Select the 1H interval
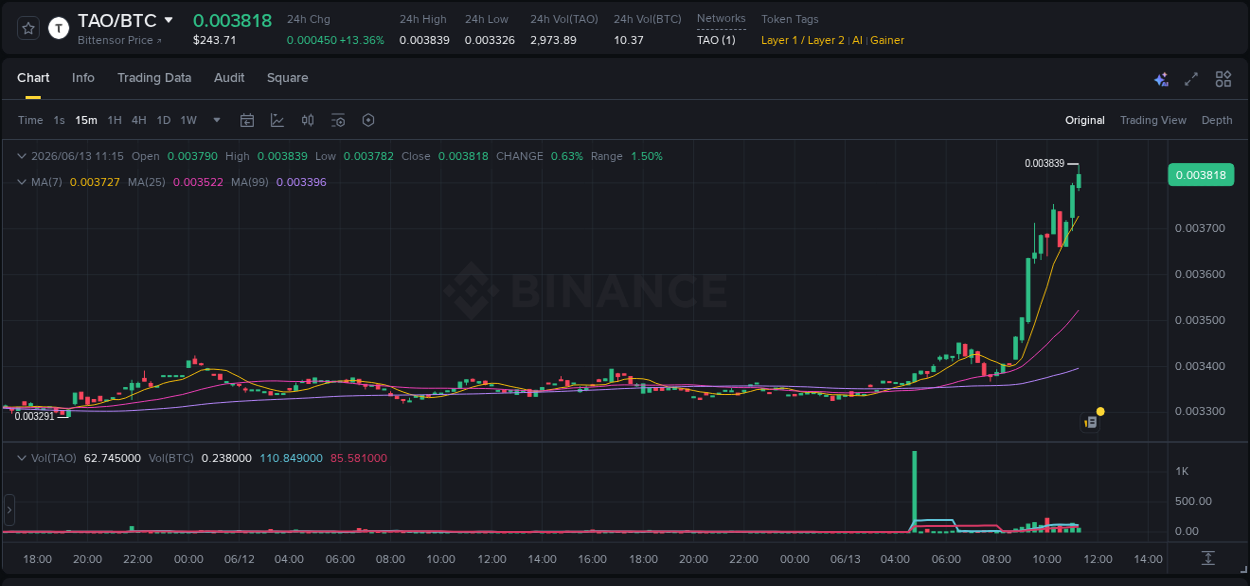Viewport: 1250px width, 586px height. (114, 120)
